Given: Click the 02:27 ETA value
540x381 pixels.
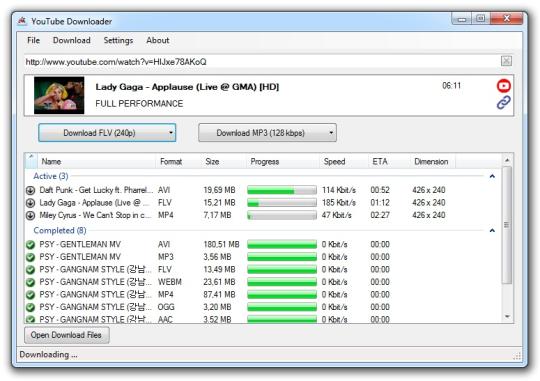Looking at the screenshot, I should coord(380,215).
